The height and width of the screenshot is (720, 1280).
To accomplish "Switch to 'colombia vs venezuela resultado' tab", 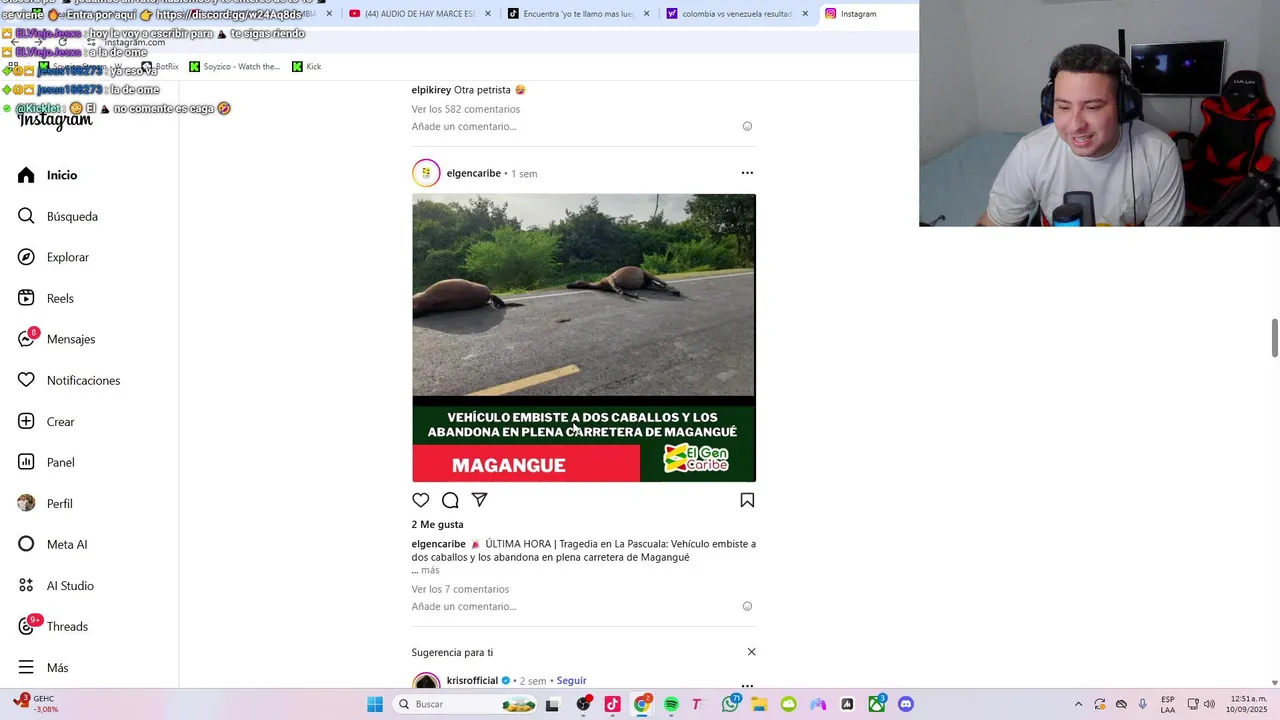I will (x=729, y=14).
